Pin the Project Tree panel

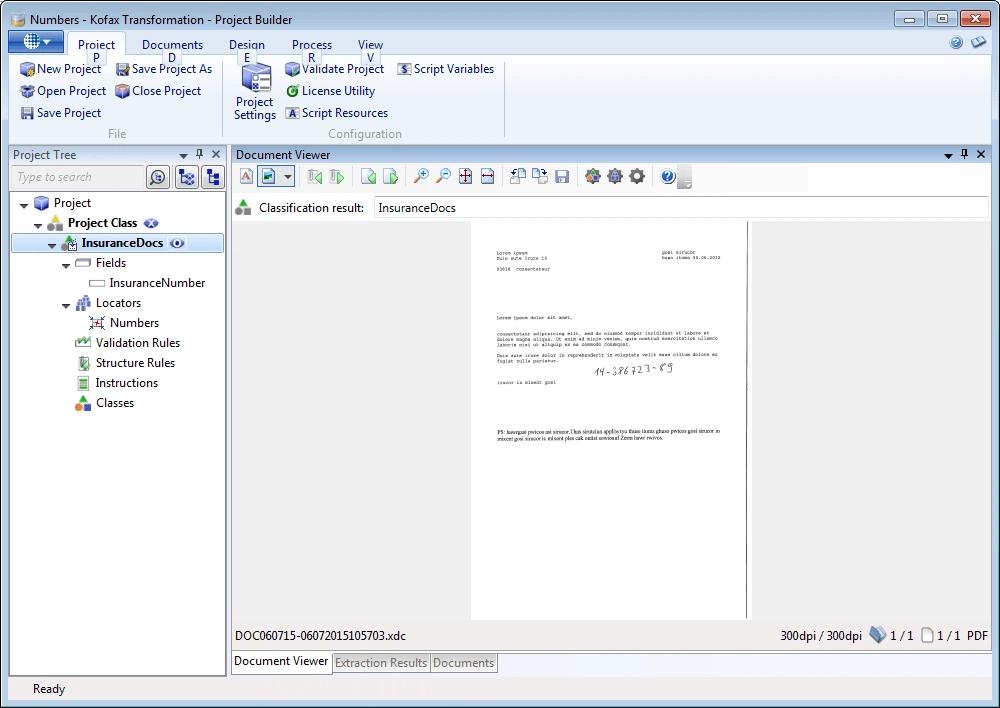199,155
